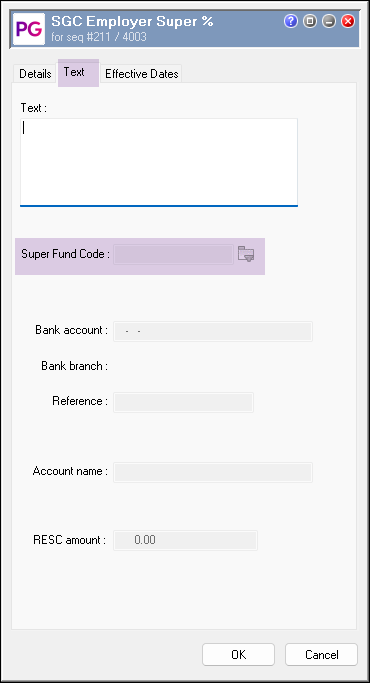Click the restore window icon in title bar
Image resolution: width=370 pixels, height=683 pixels.
(x=310, y=21)
